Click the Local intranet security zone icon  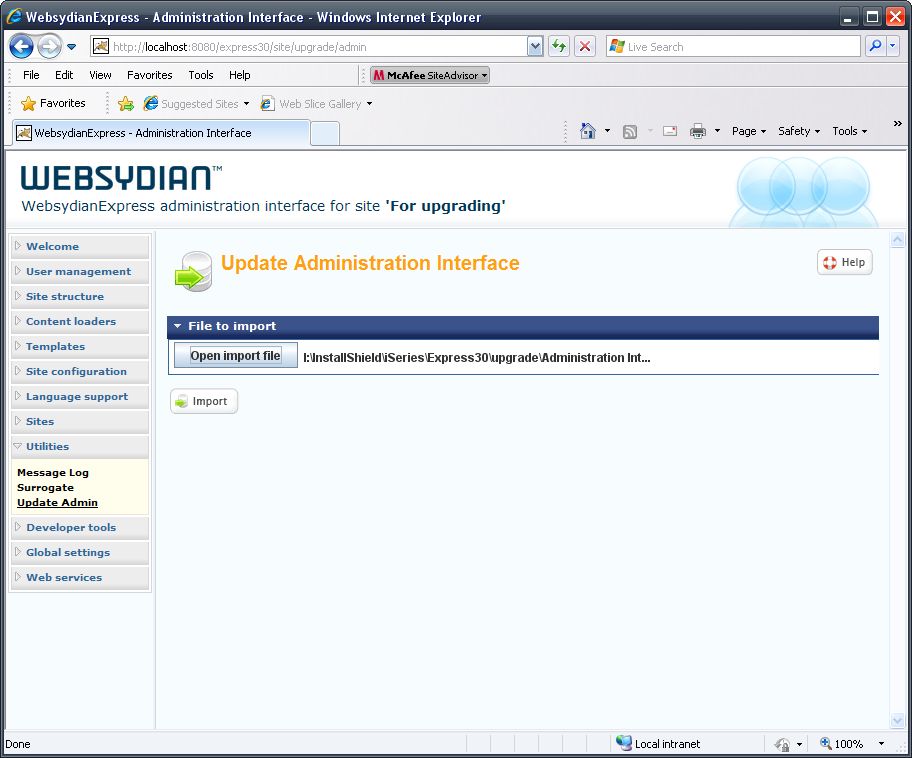(624, 743)
